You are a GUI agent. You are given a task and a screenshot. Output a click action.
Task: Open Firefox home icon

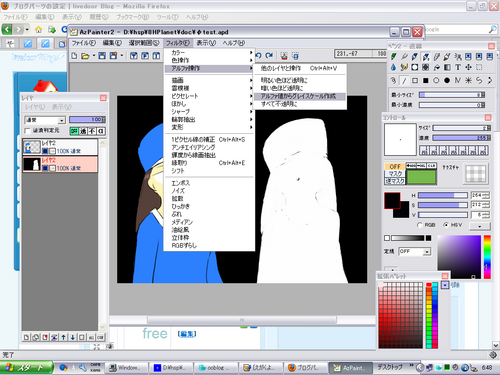click(x=39, y=30)
